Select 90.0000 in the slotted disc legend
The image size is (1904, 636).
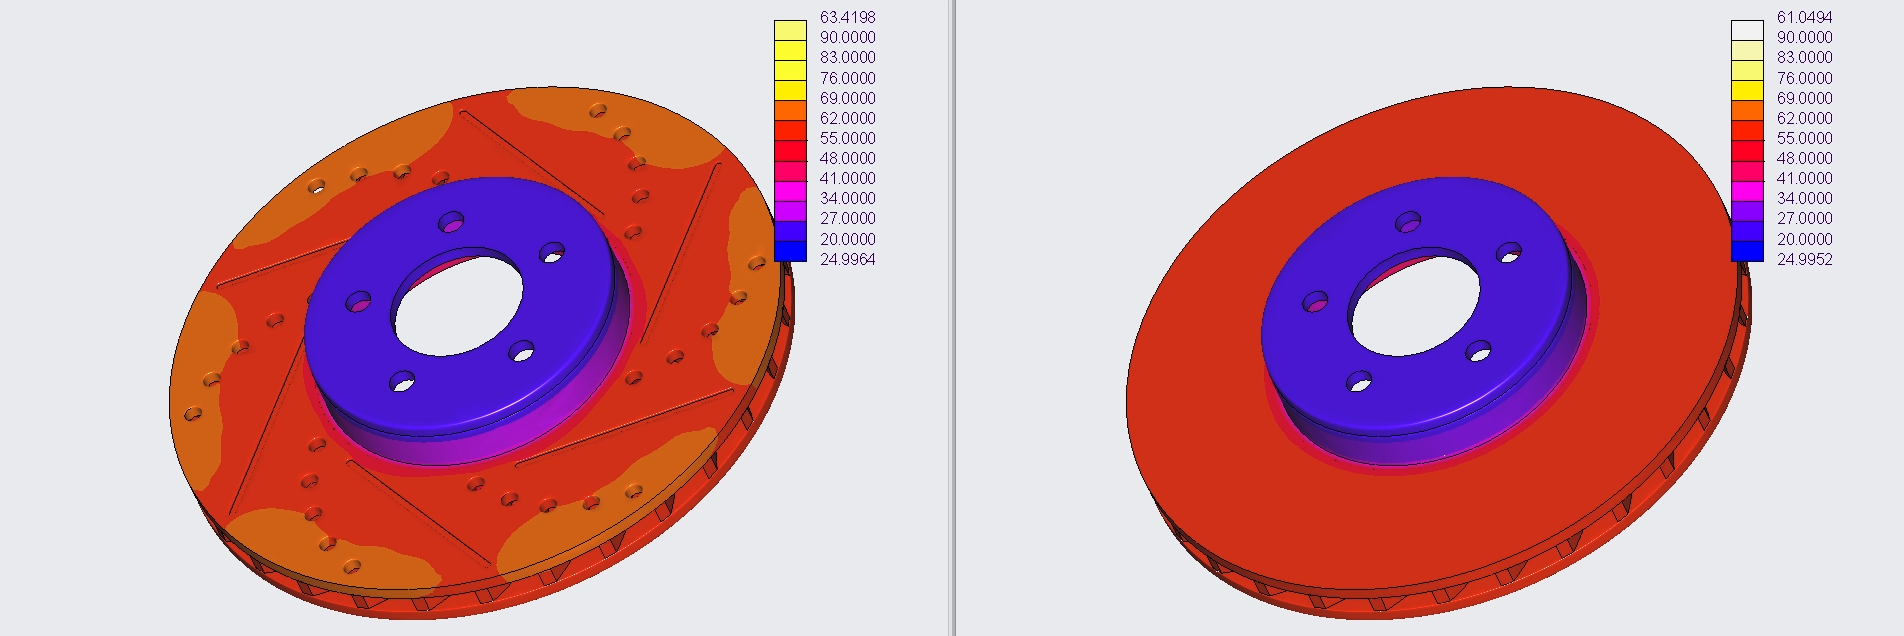[847, 37]
